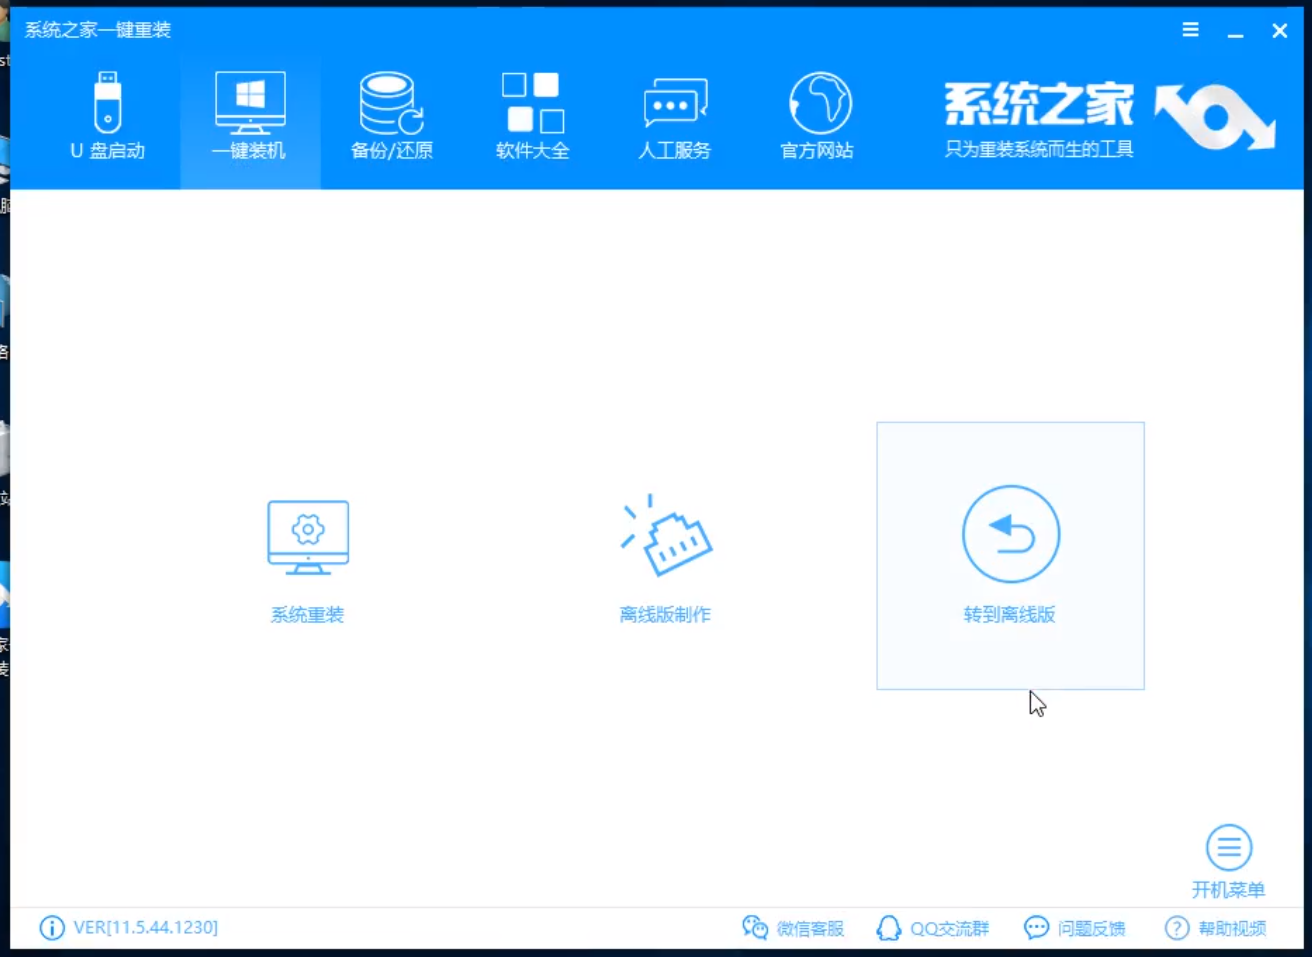
Task: Click 转到离线版 to switch to offline version
Action: (x=1010, y=556)
